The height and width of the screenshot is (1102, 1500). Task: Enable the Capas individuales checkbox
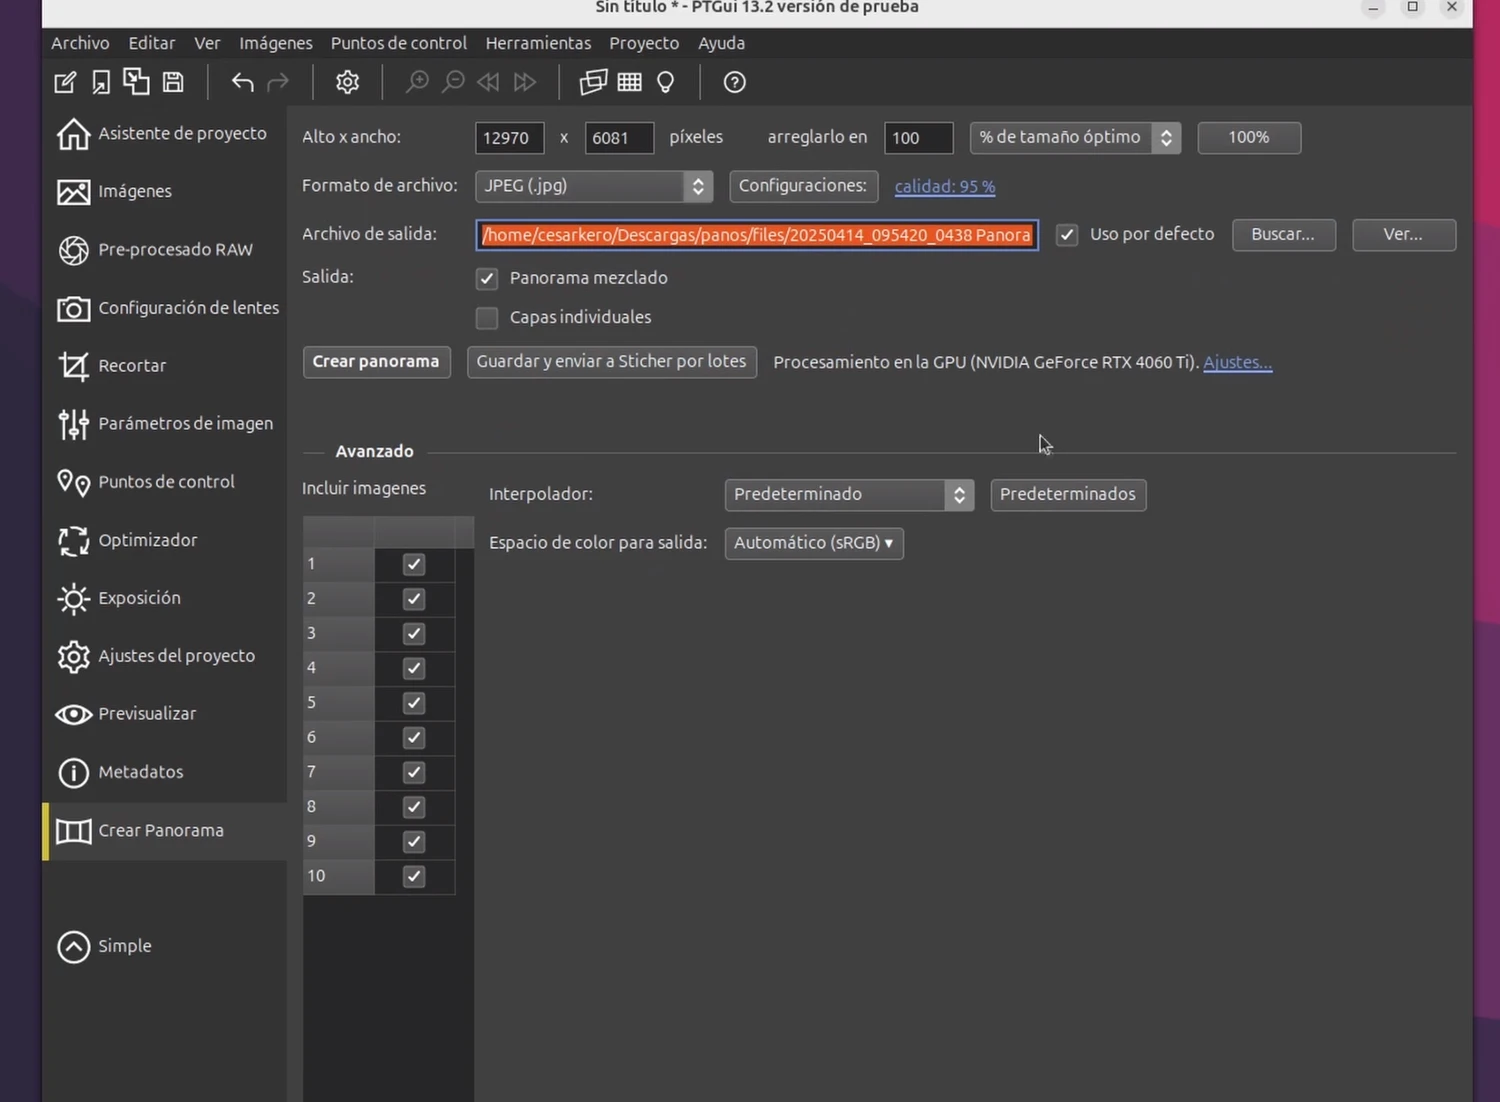pyautogui.click(x=487, y=318)
